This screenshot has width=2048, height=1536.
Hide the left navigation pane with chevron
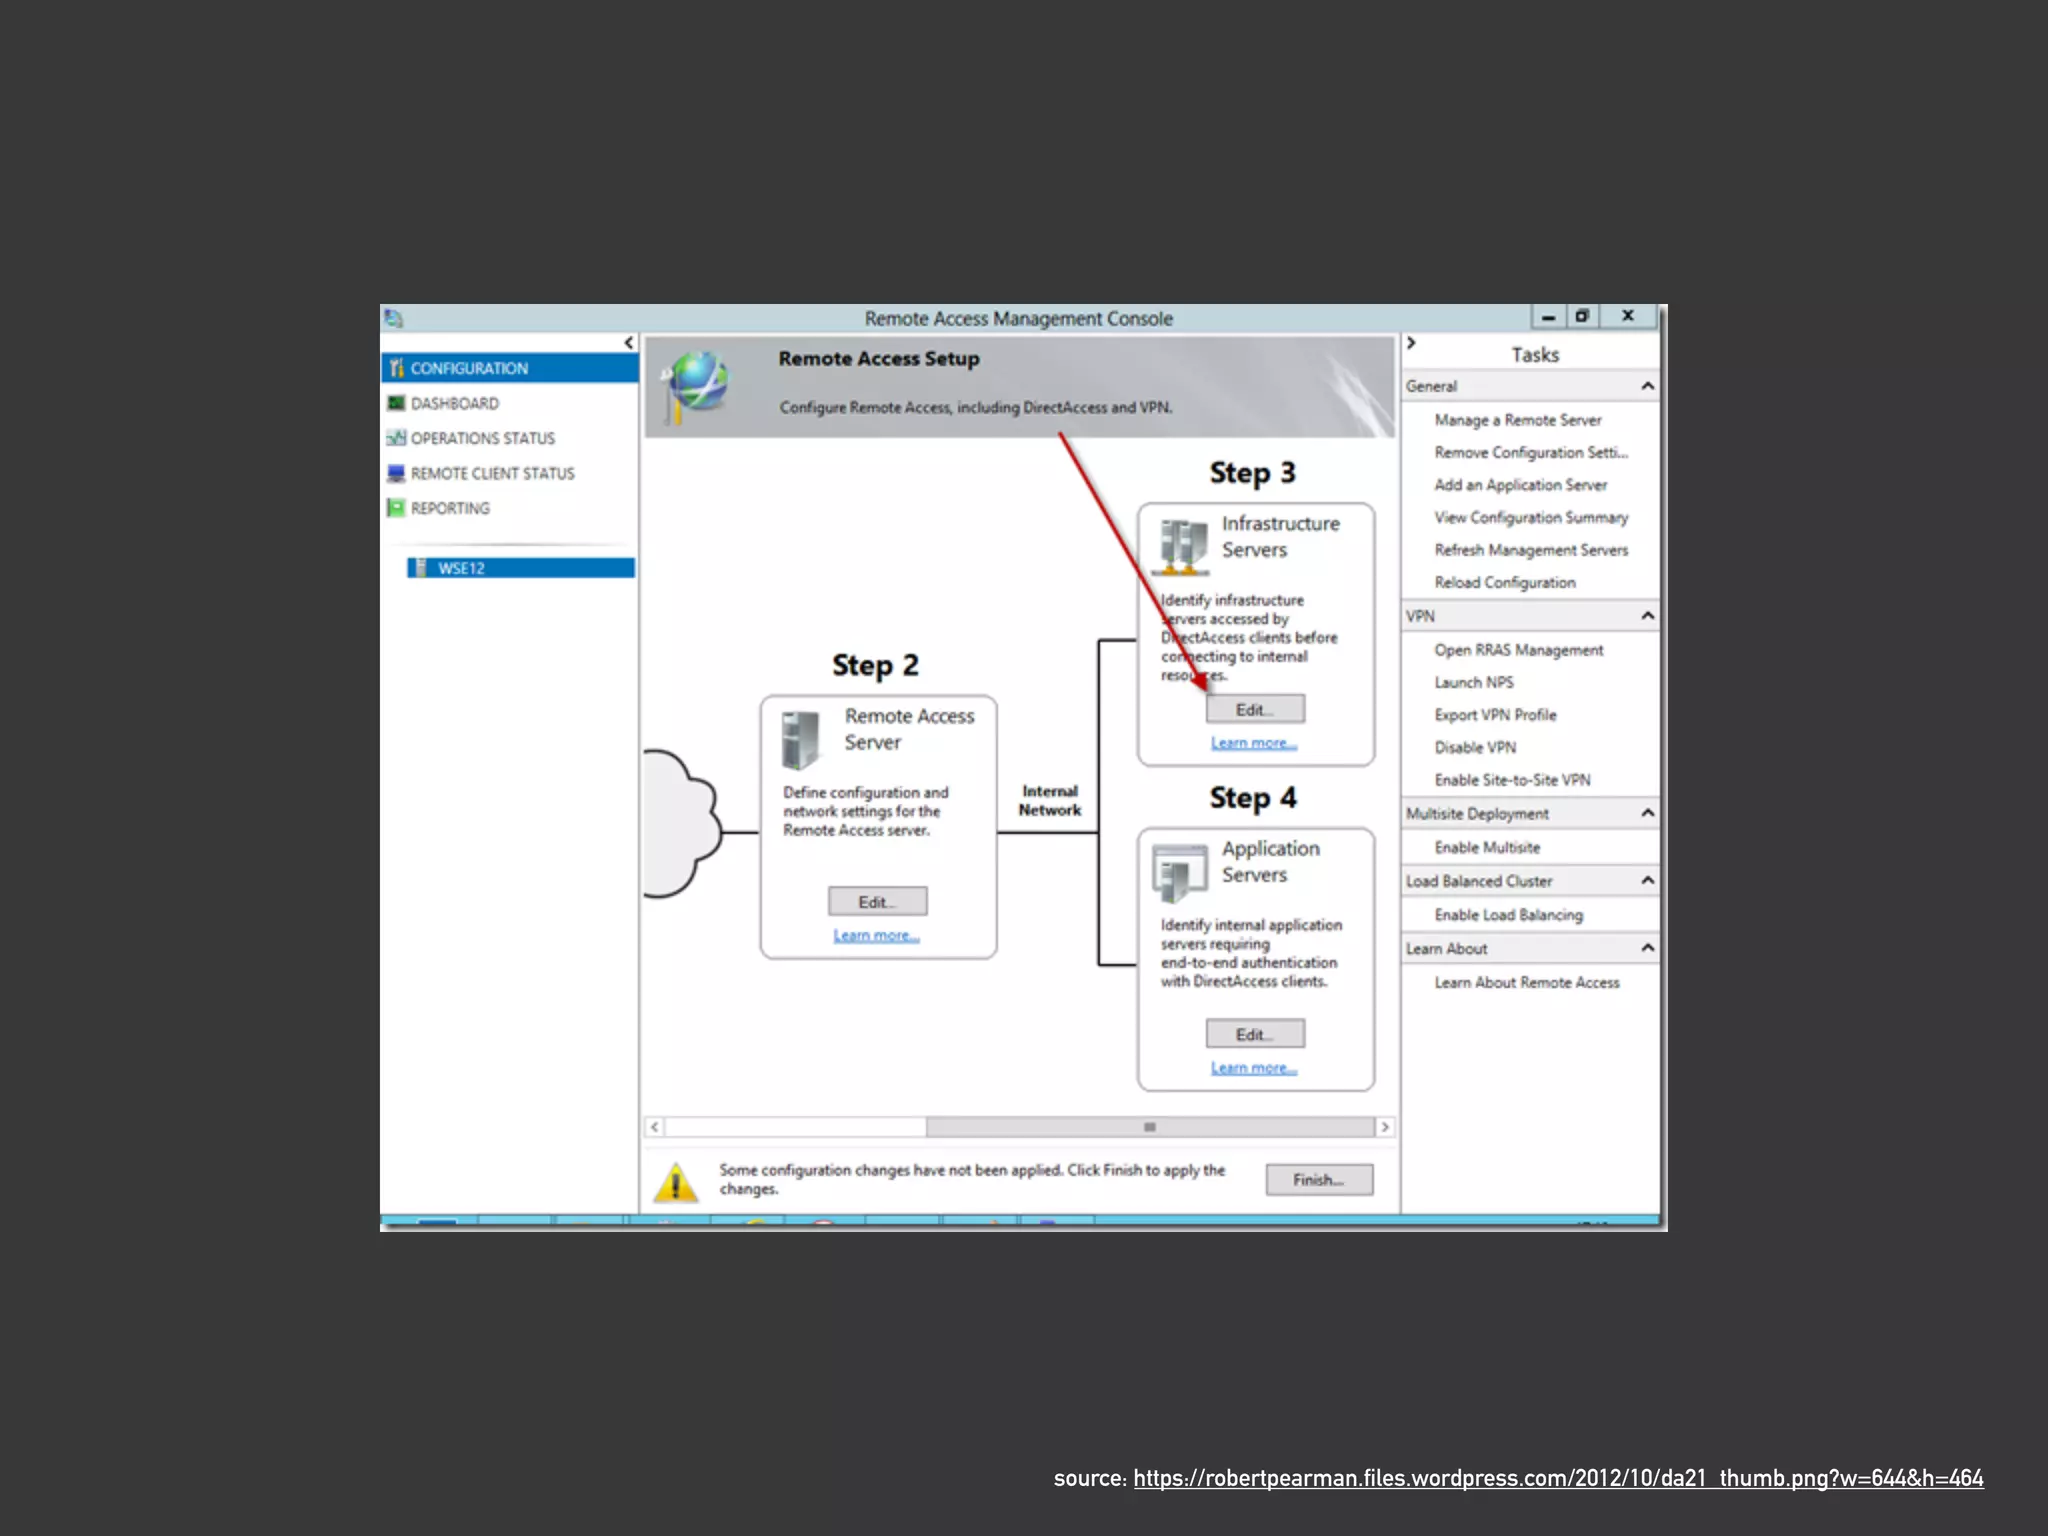(x=629, y=343)
